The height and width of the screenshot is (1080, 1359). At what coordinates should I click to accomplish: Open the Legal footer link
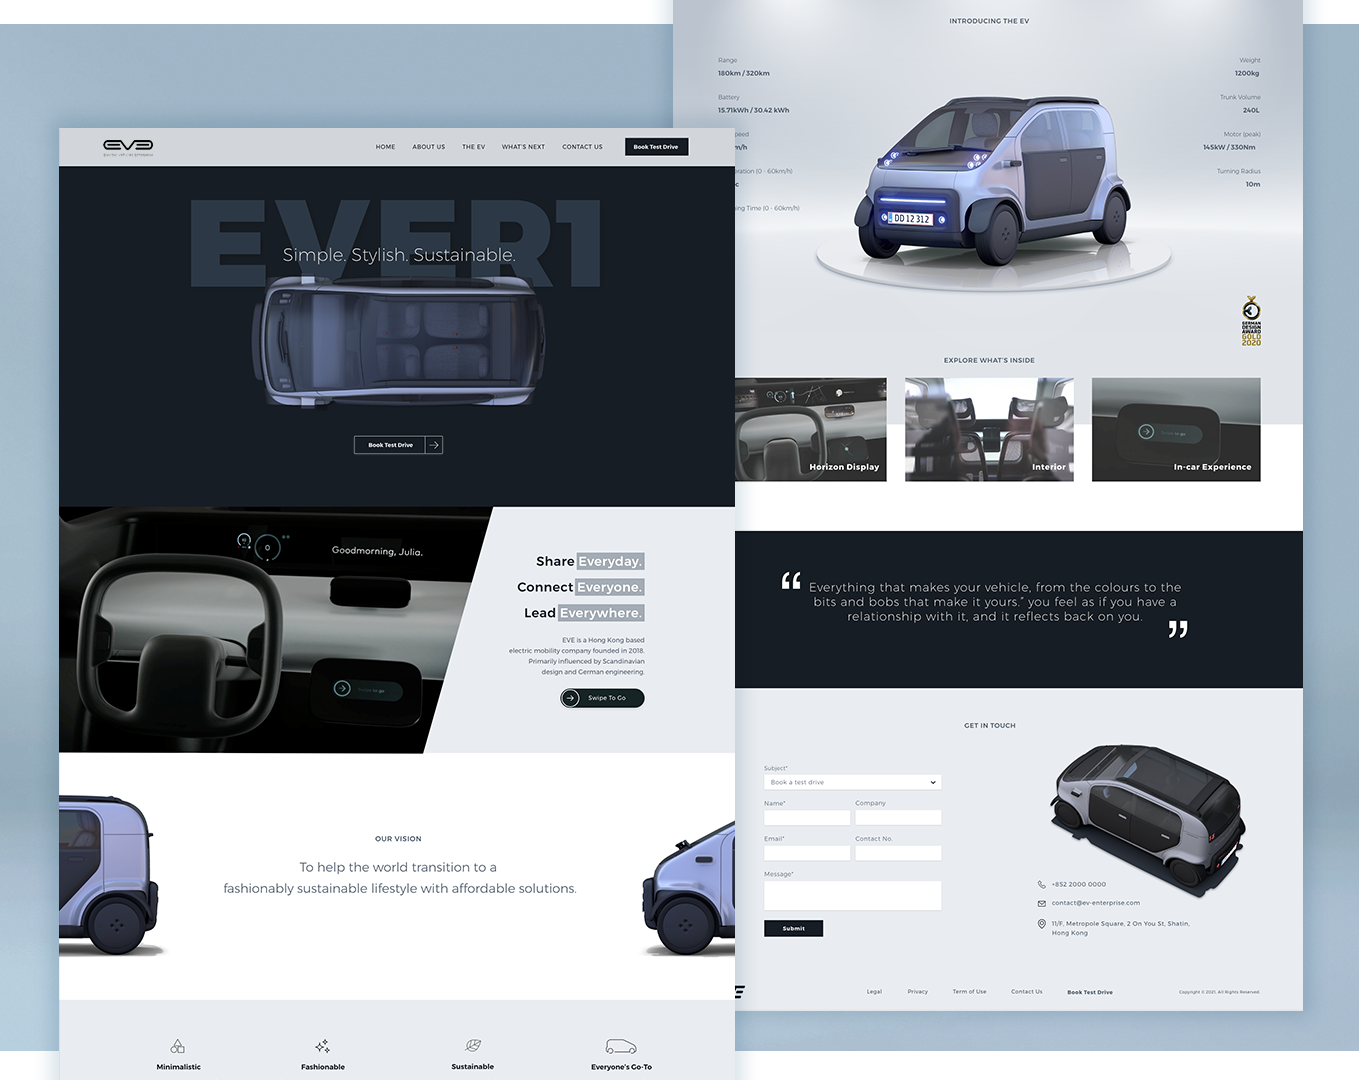coord(874,992)
